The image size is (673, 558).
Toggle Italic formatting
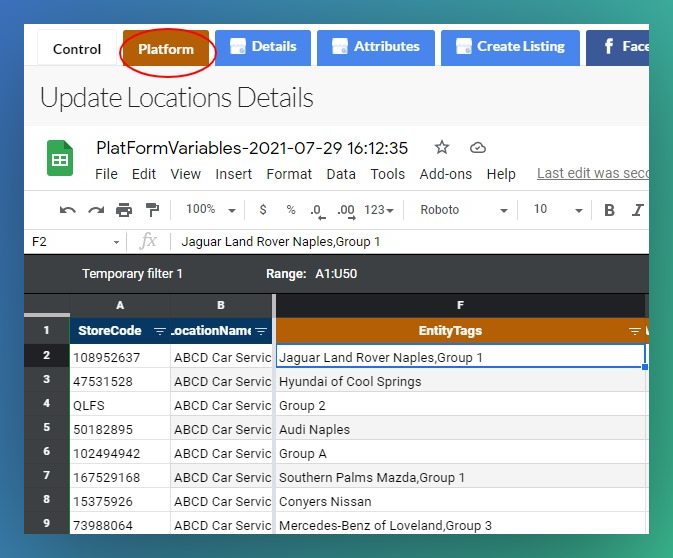[x=638, y=210]
